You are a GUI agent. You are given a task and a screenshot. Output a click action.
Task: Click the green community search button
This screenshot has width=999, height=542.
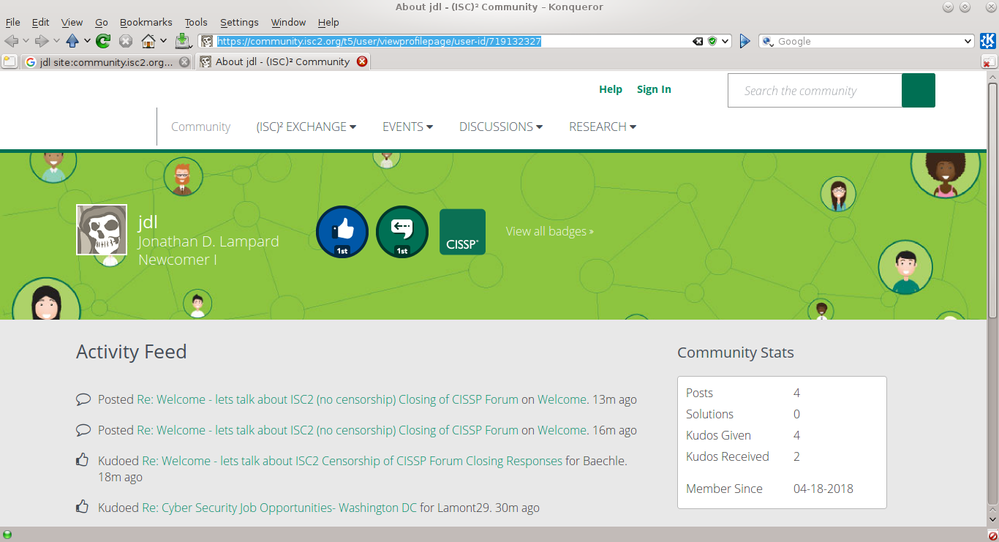[918, 90]
